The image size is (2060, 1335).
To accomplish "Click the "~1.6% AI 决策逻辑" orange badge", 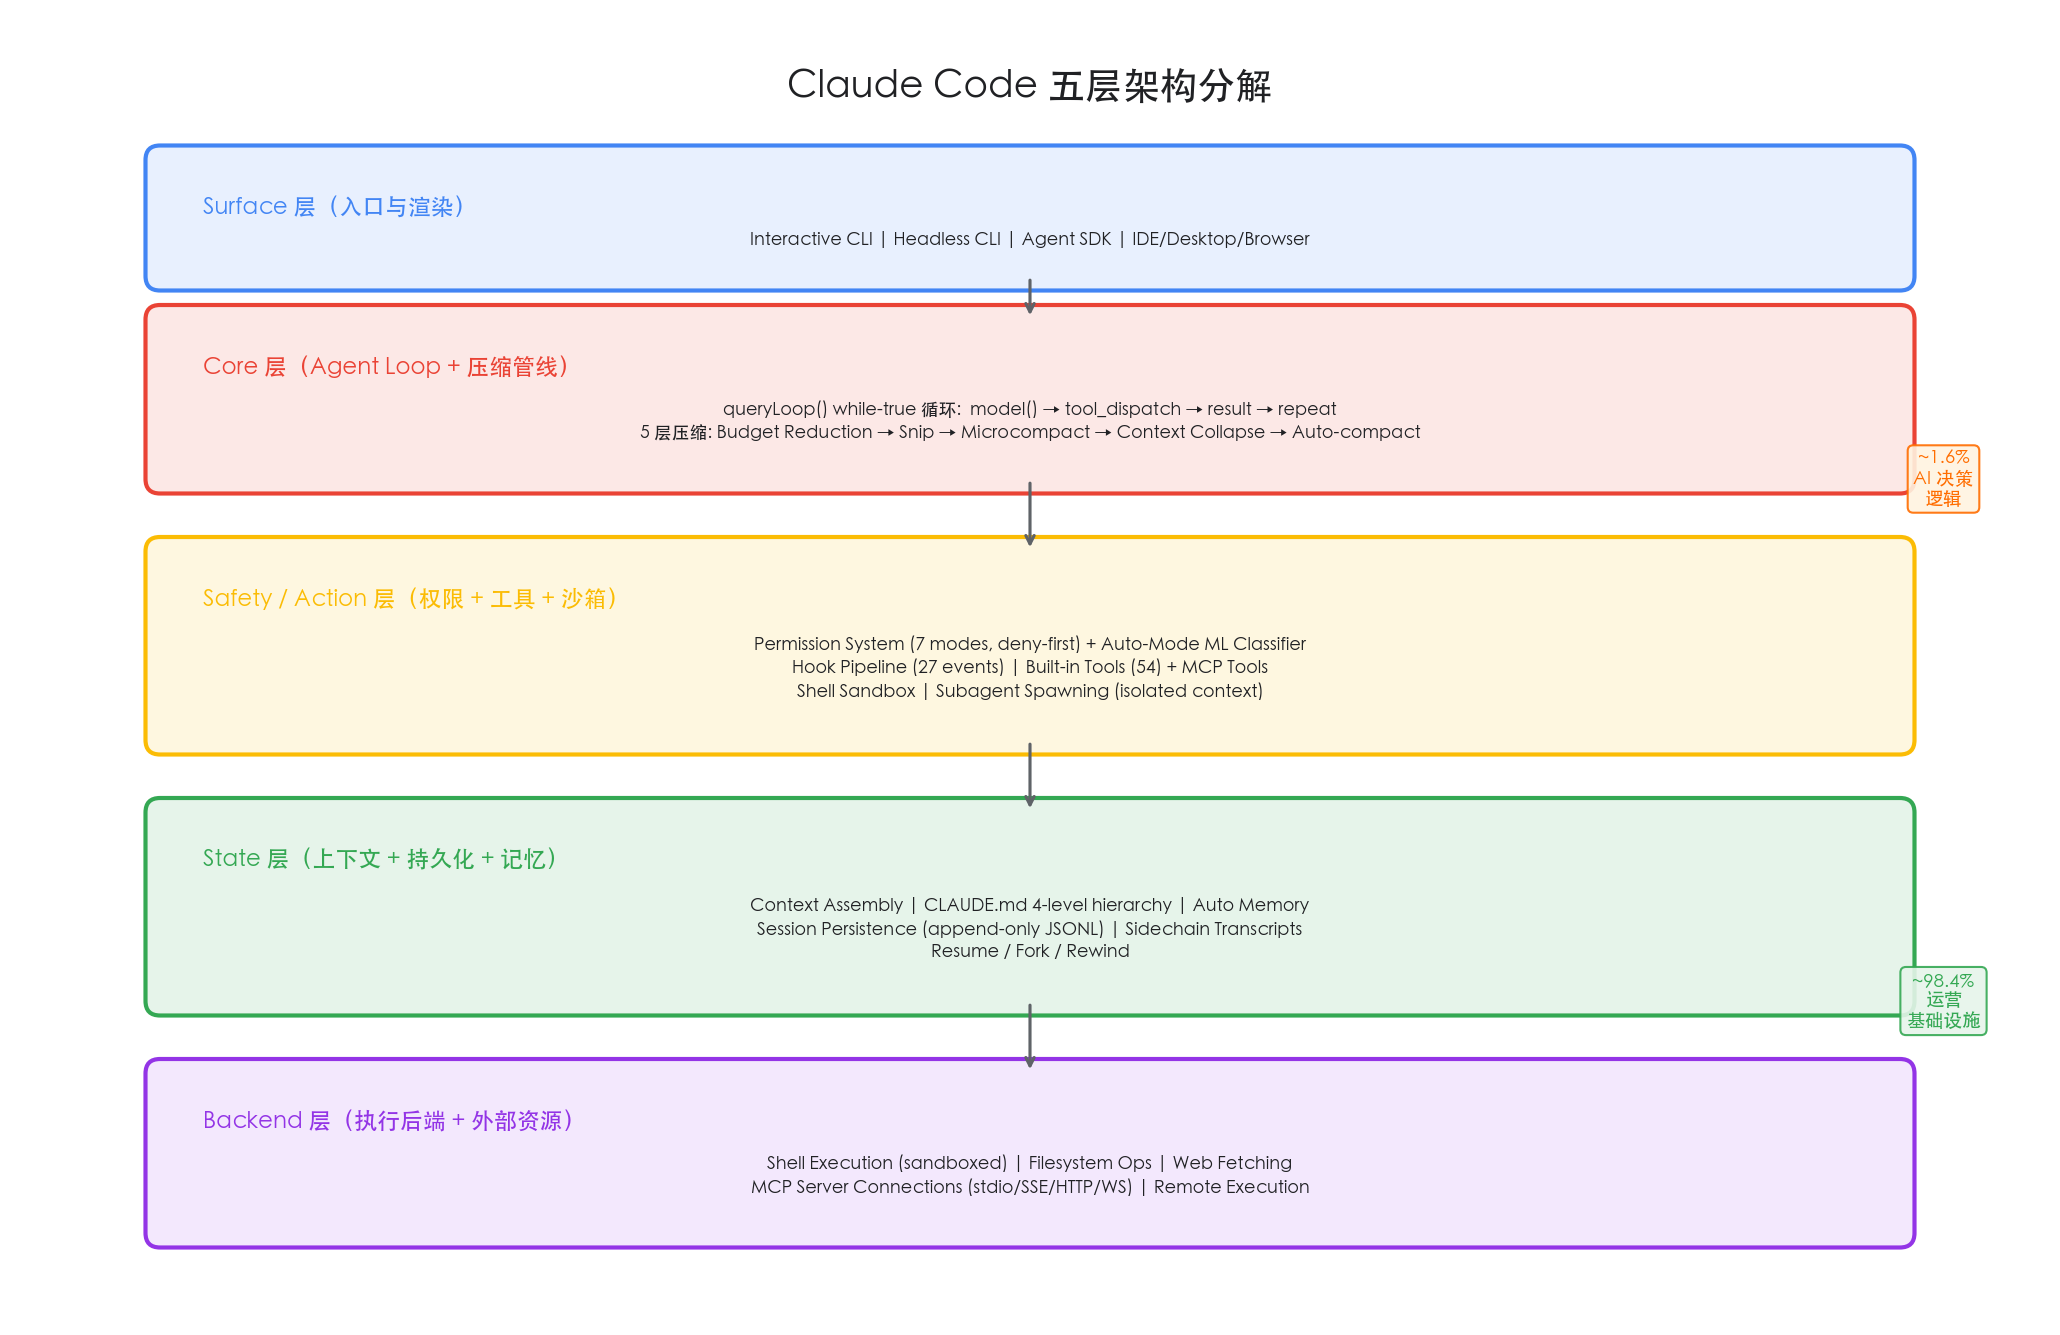I will (x=1943, y=479).
